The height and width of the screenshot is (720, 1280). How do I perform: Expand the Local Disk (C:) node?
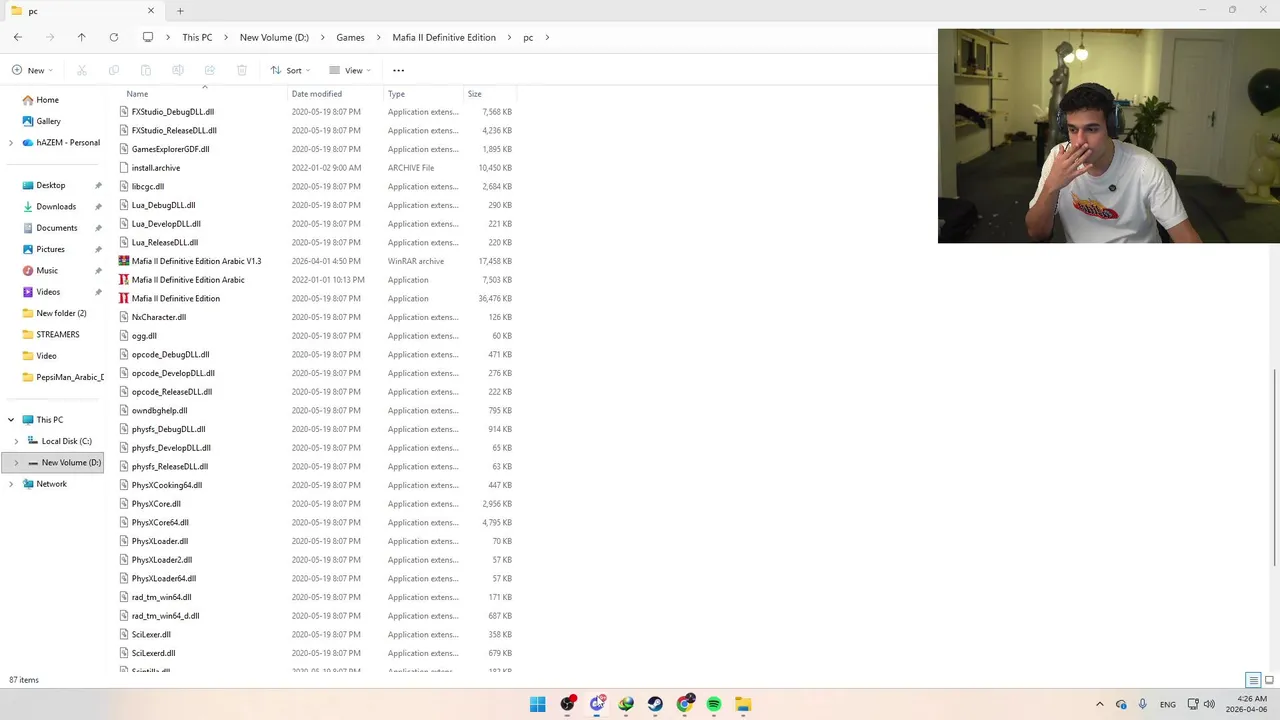coord(16,441)
